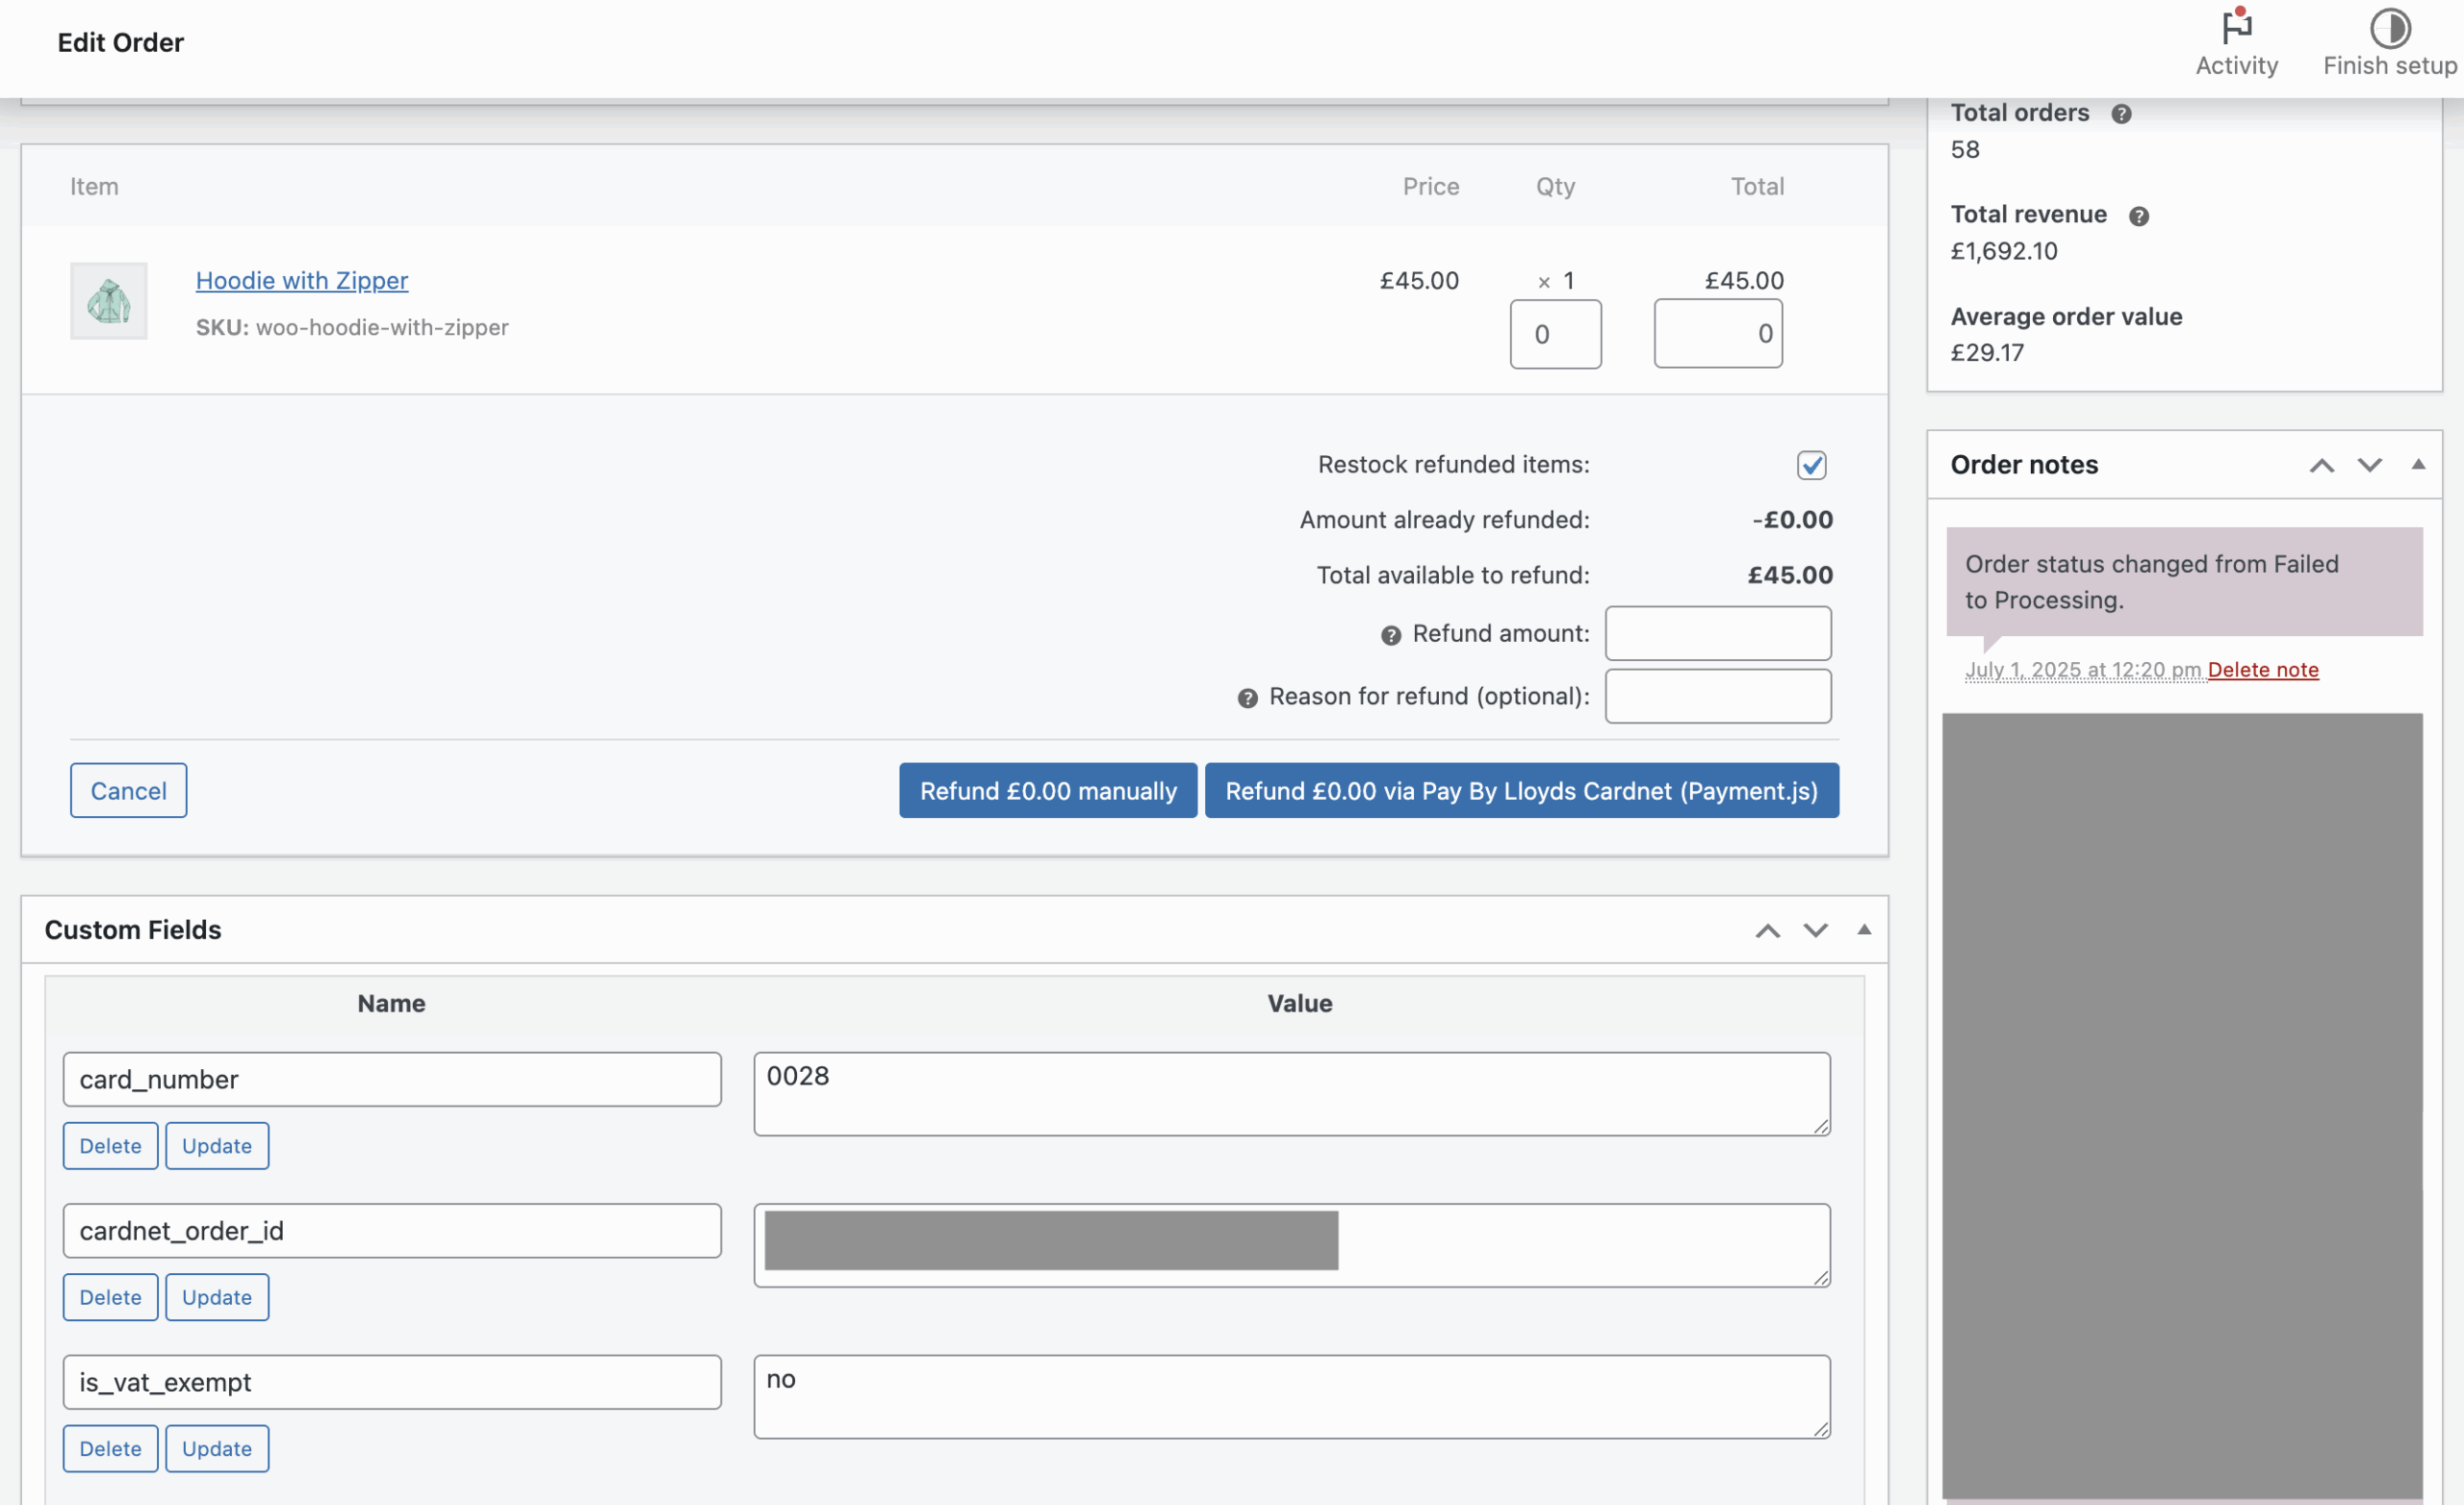
Task: Collapse the Custom Fields panel
Action: point(1864,930)
